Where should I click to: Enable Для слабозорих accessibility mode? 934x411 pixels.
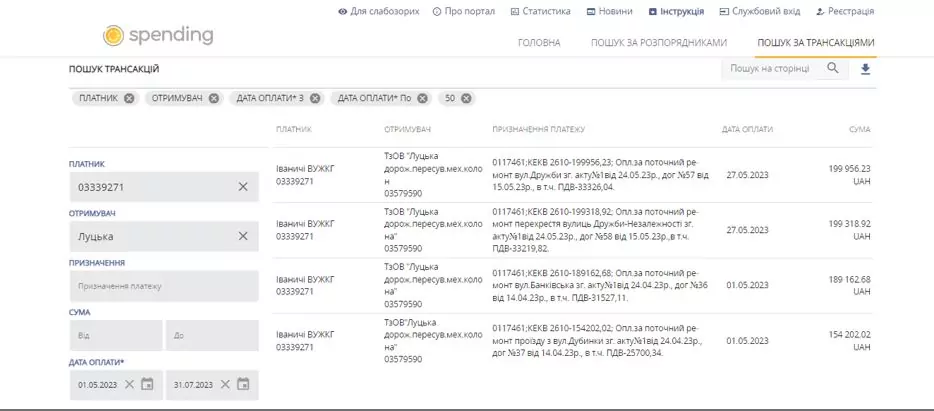[x=378, y=11]
